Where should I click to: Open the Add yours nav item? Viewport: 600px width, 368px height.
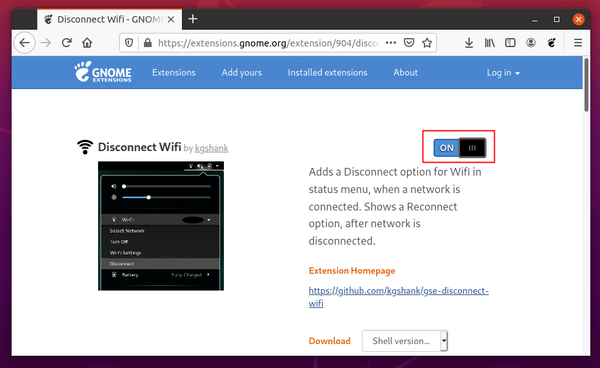point(241,73)
